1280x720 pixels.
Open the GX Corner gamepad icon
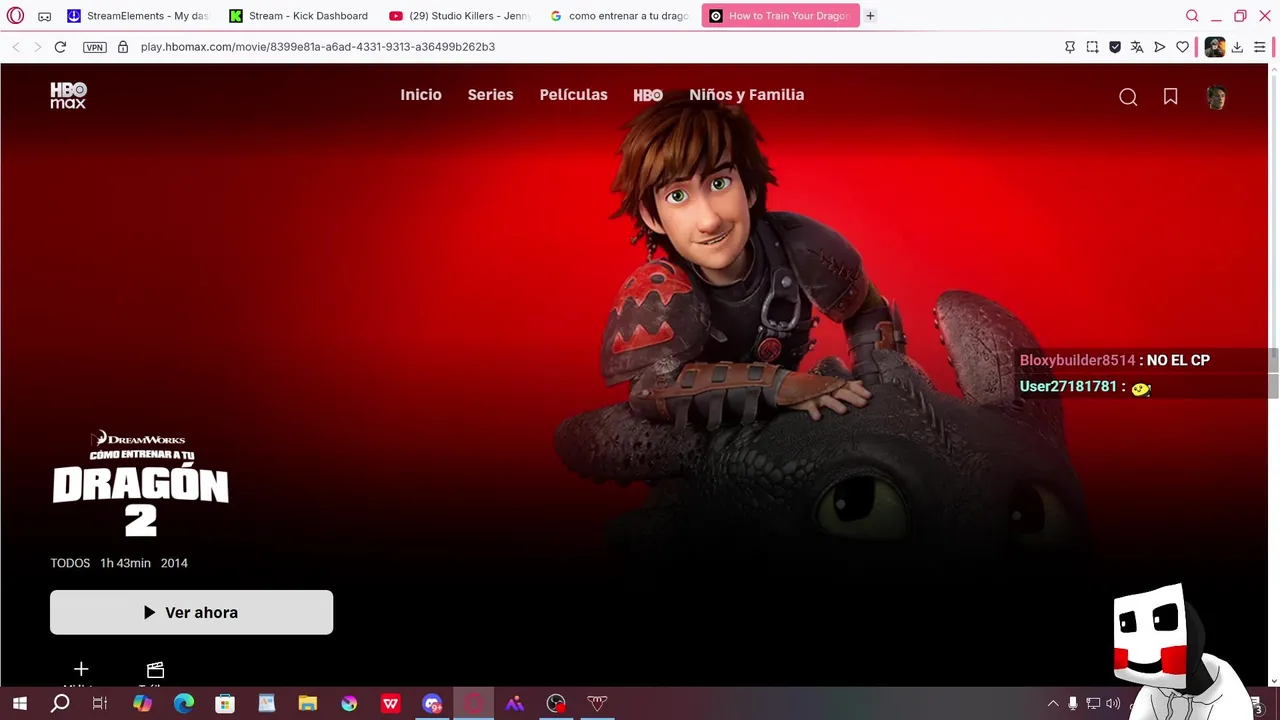[x=44, y=16]
